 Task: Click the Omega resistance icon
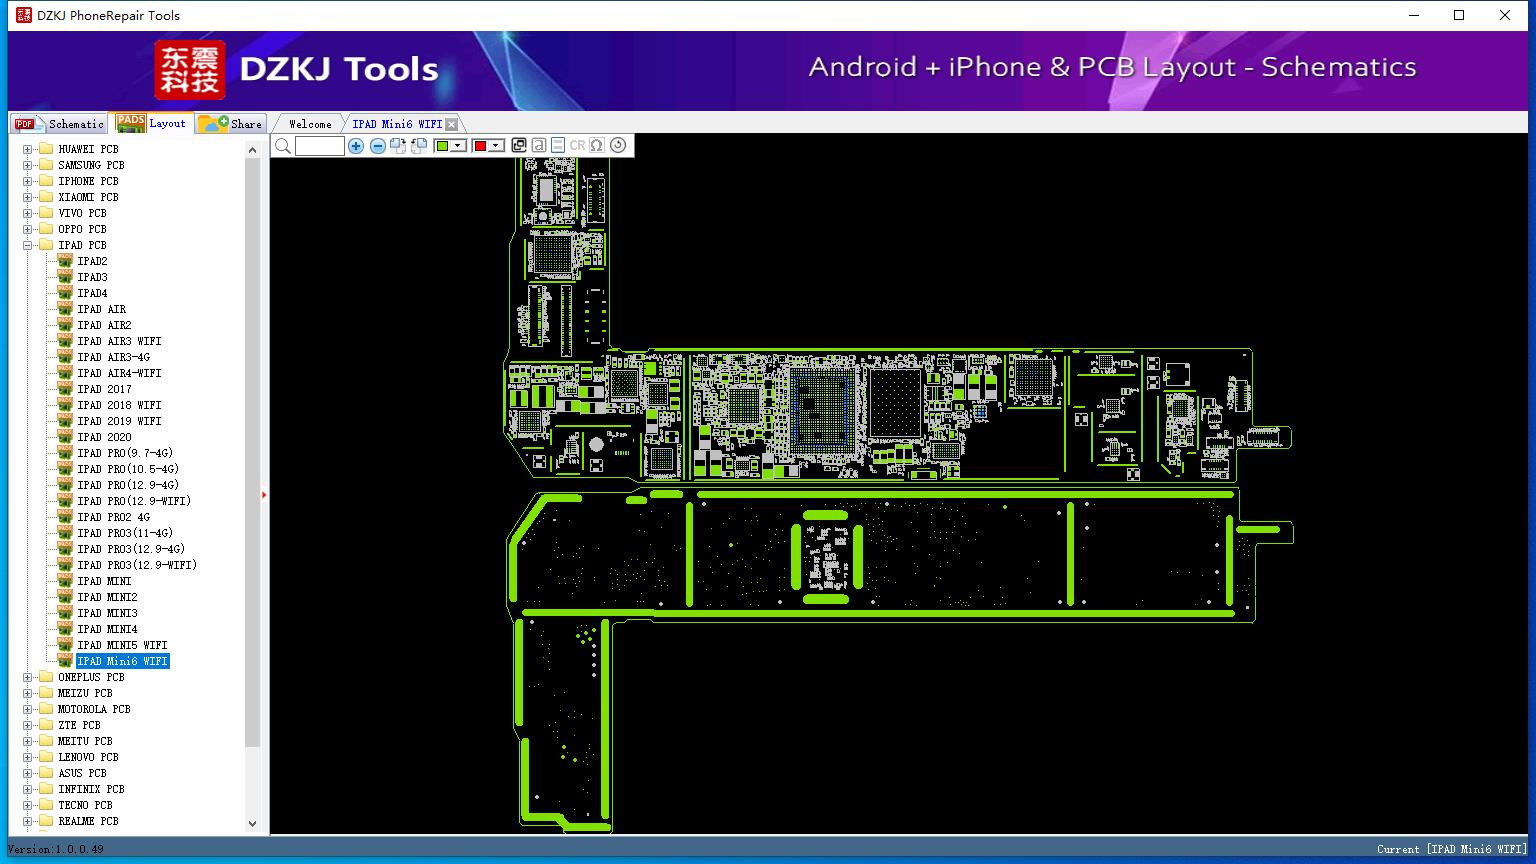click(597, 146)
